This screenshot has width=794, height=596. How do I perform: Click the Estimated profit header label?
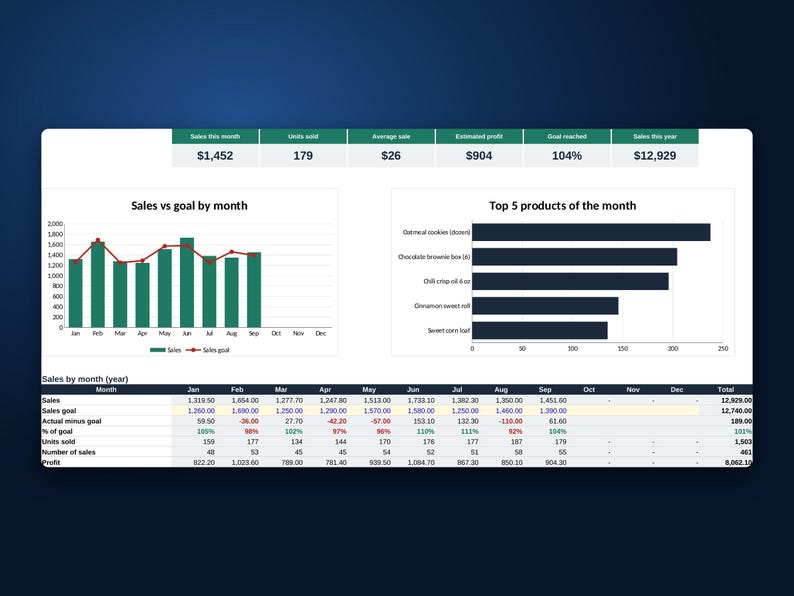(x=479, y=136)
